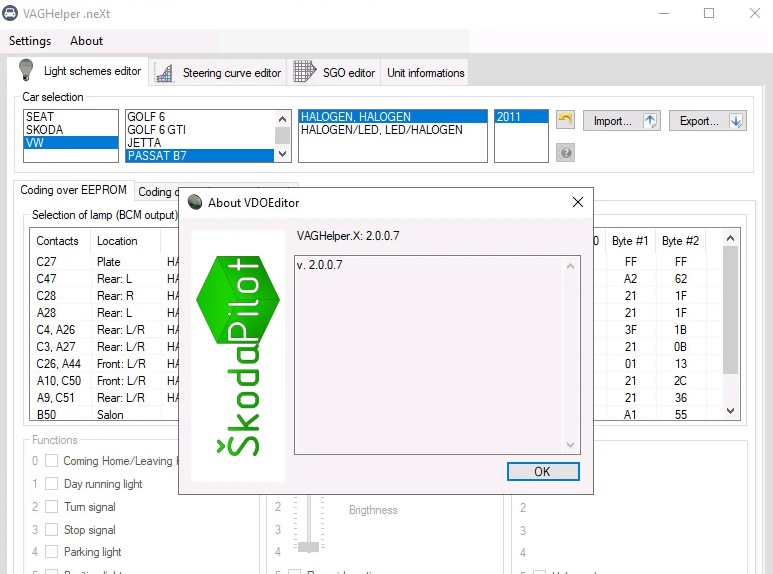The width and height of the screenshot is (773, 574).
Task: Click the up arrow icon on Import button
Action: click(x=650, y=121)
